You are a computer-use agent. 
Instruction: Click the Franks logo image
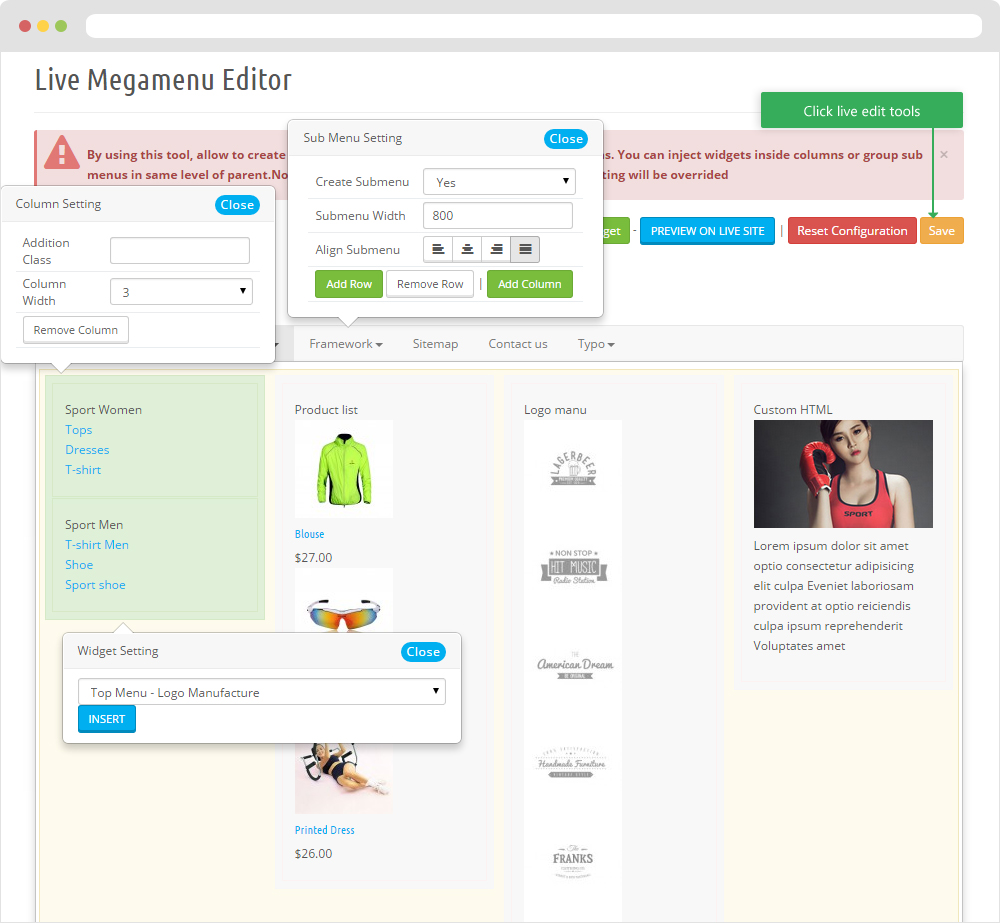coord(573,859)
